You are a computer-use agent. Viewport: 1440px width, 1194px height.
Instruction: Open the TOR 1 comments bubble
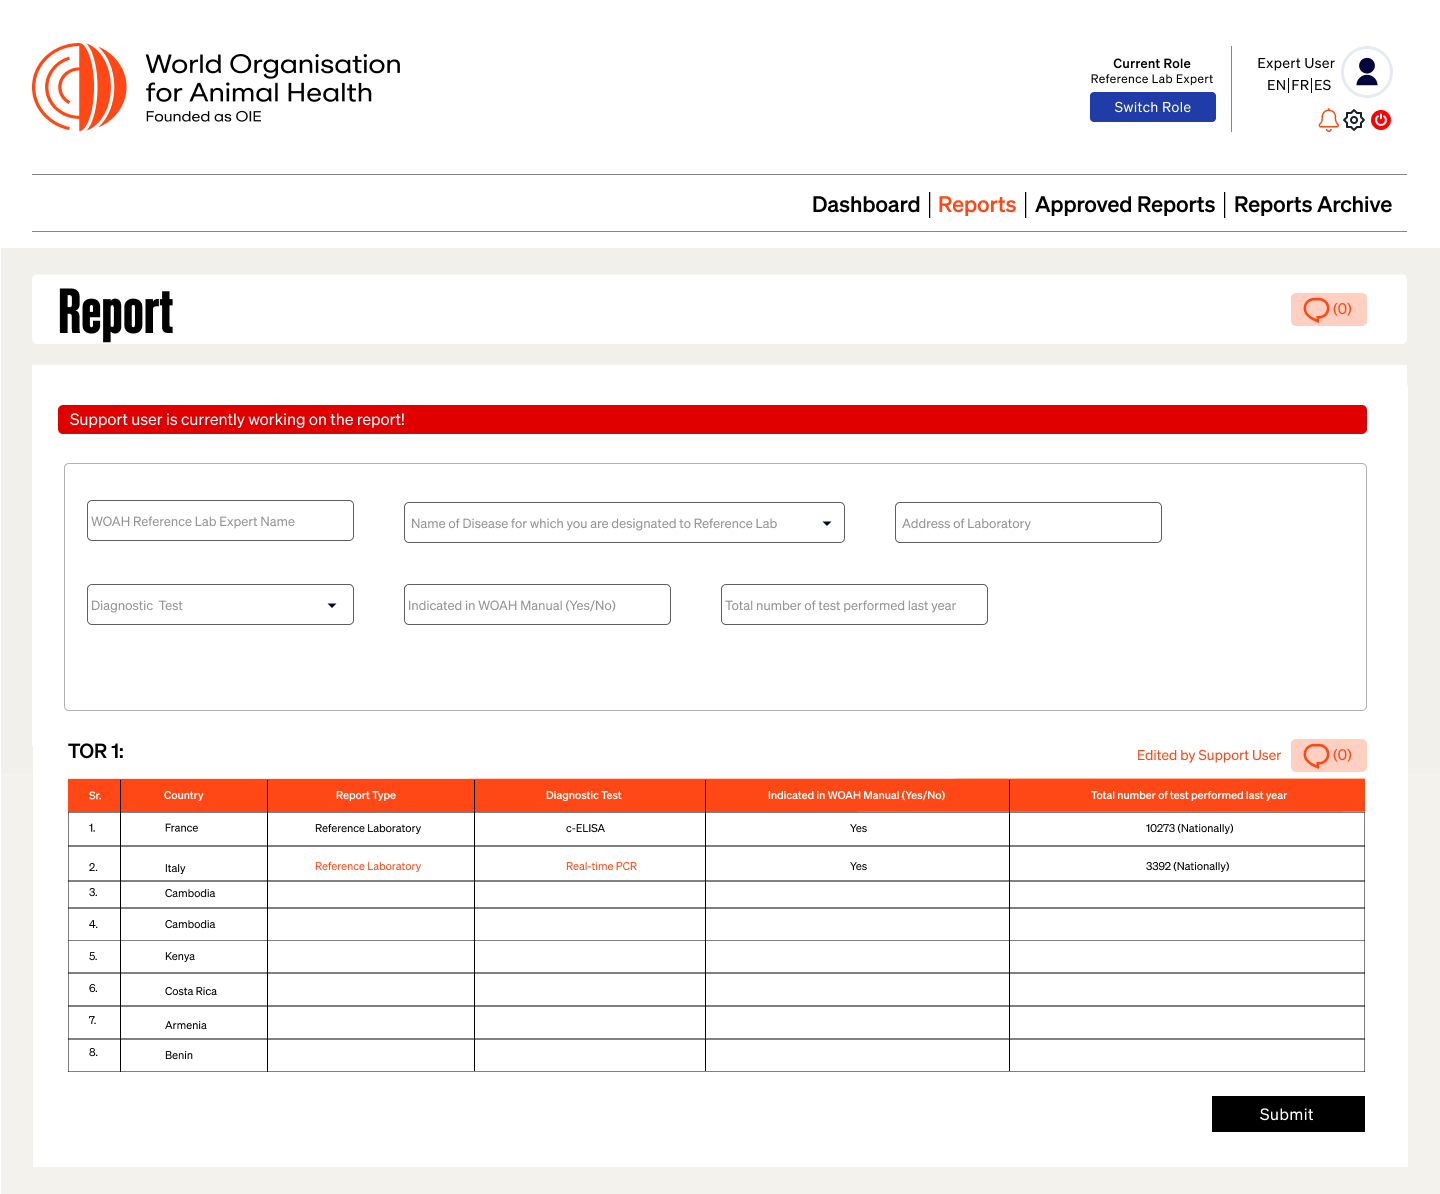1328,755
